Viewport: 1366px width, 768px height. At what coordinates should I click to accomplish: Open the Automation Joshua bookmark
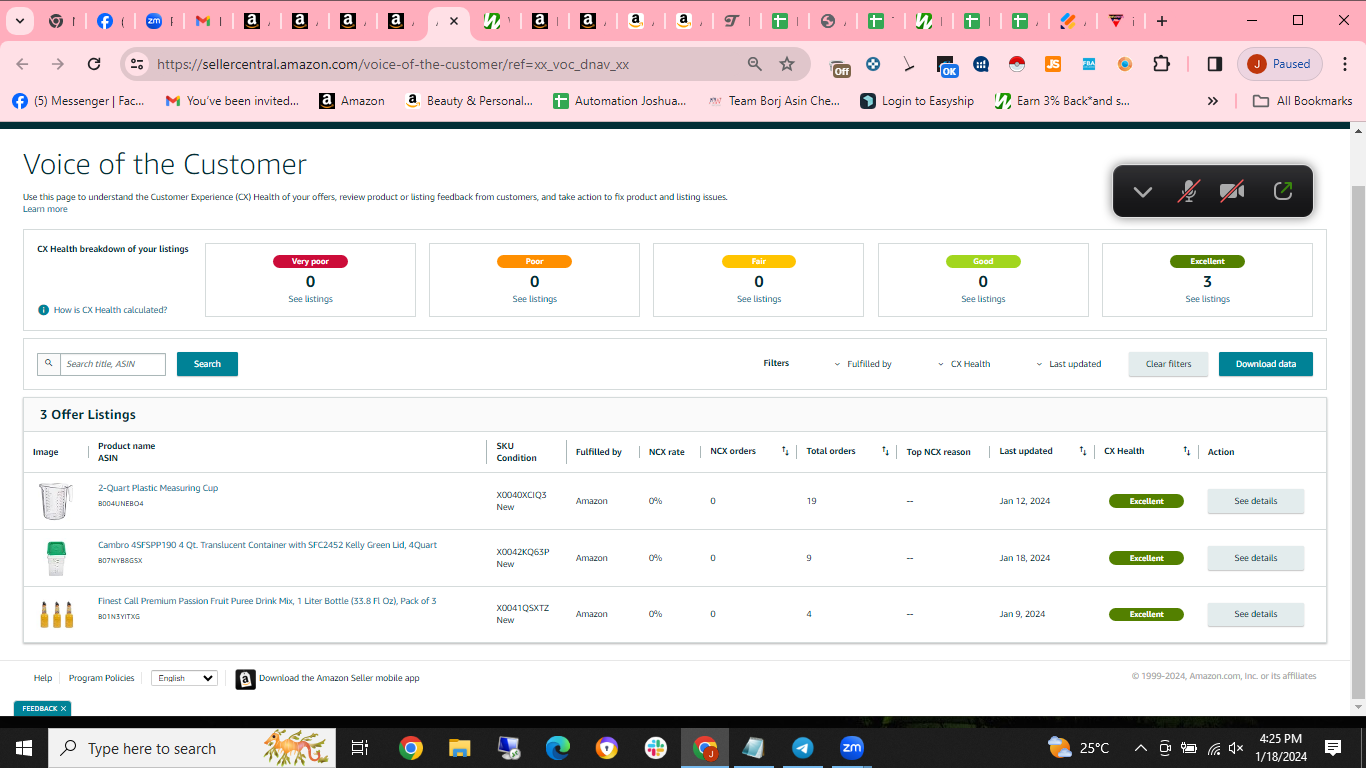(620, 101)
